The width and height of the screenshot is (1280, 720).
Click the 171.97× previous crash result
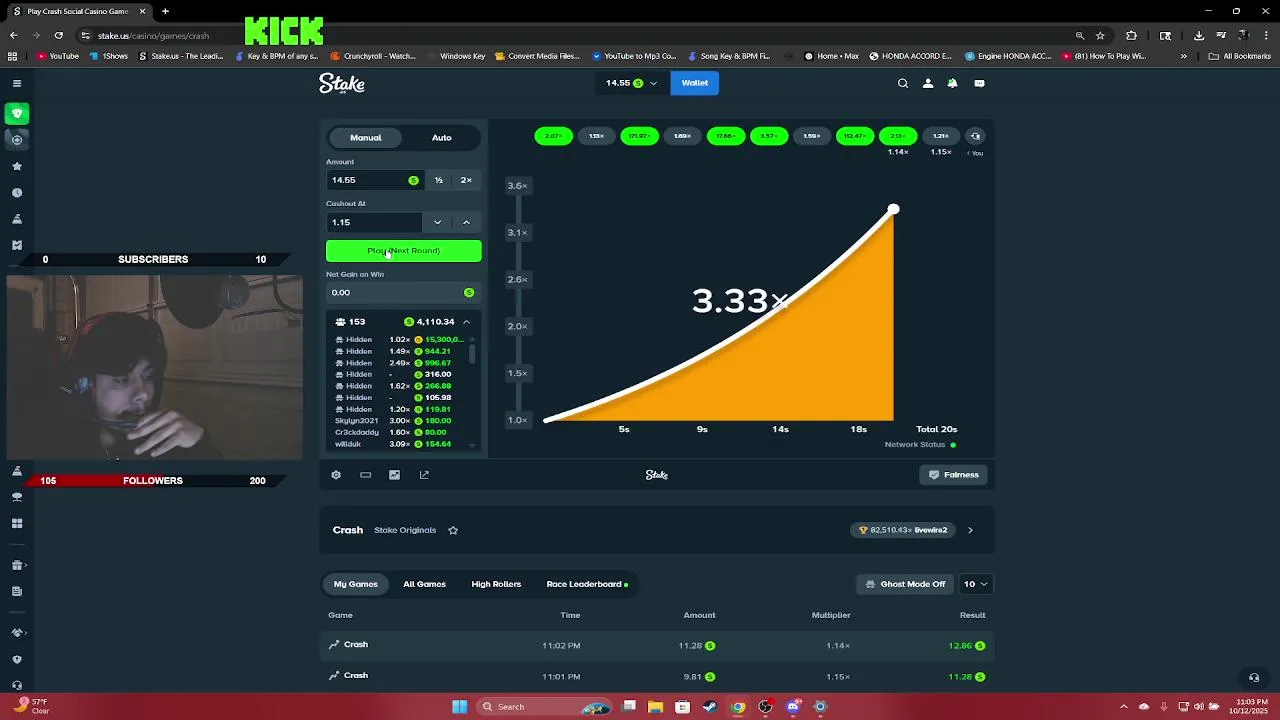[640, 136]
